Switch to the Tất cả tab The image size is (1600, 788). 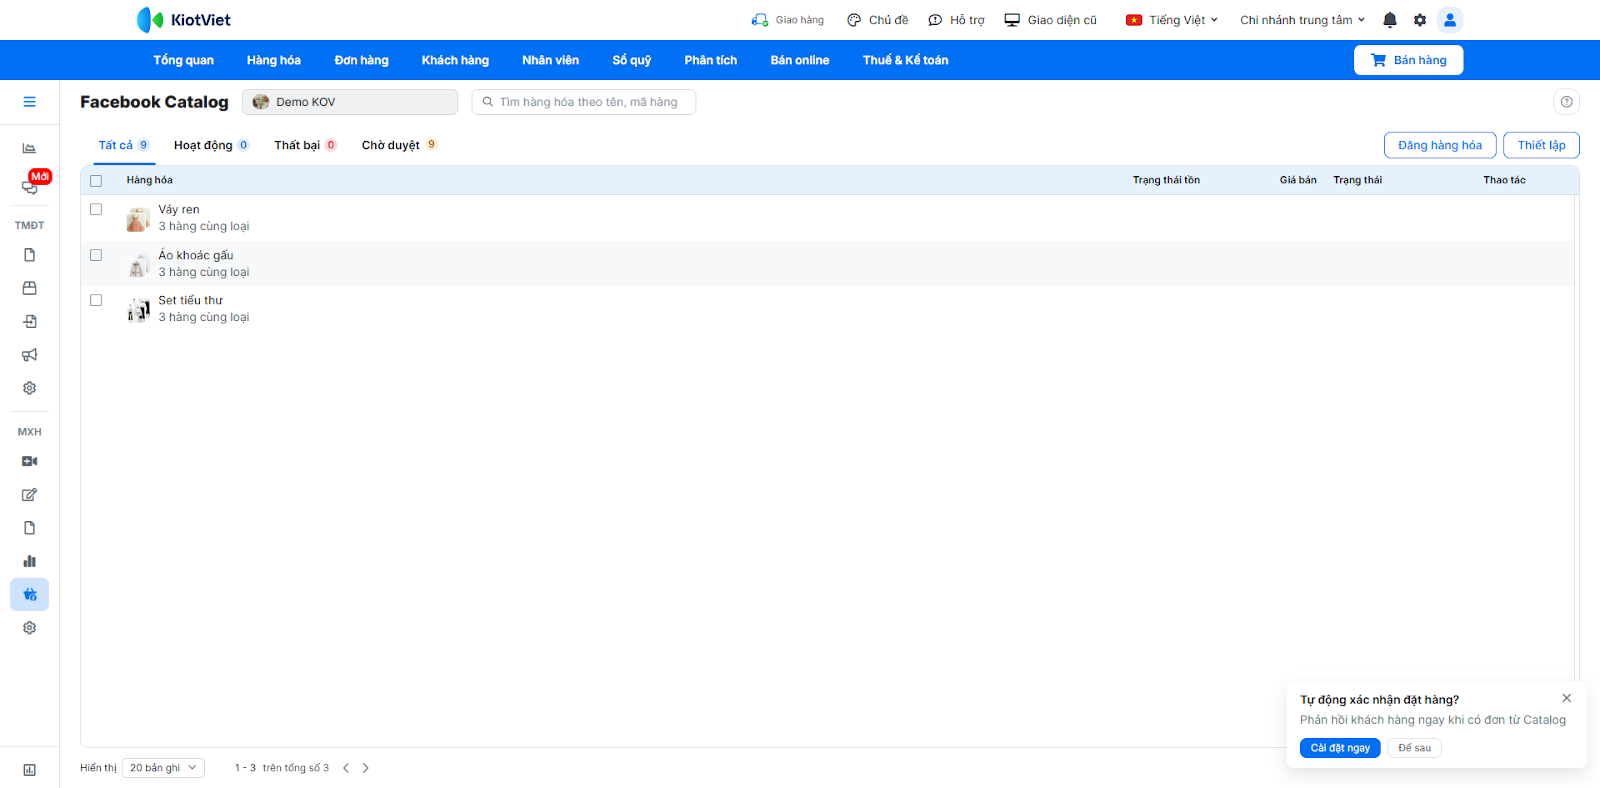pos(124,145)
